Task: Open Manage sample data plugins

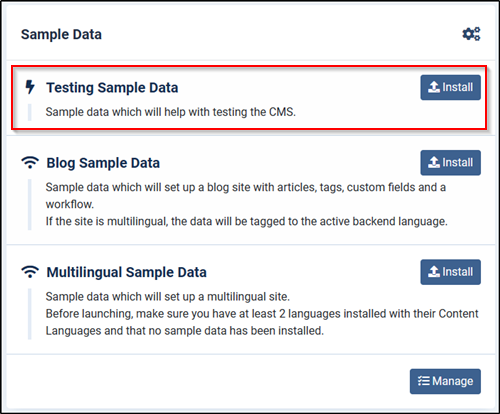Action: 445,381
